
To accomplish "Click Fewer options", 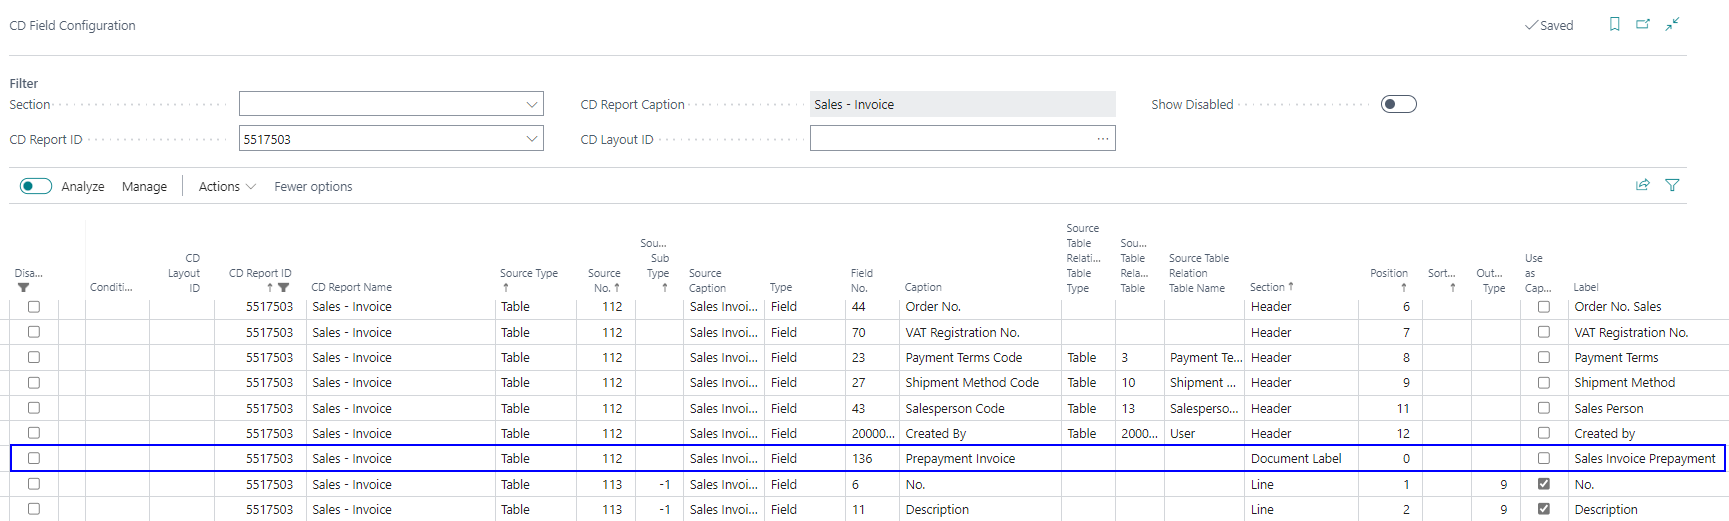I will click(313, 186).
